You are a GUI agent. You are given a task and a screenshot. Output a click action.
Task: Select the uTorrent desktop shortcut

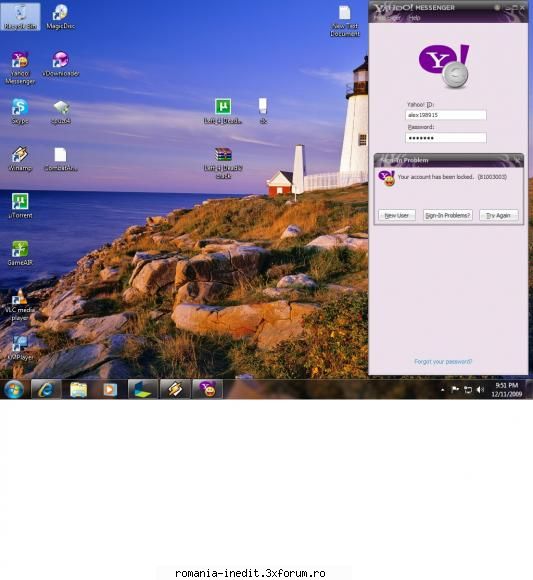coord(20,206)
